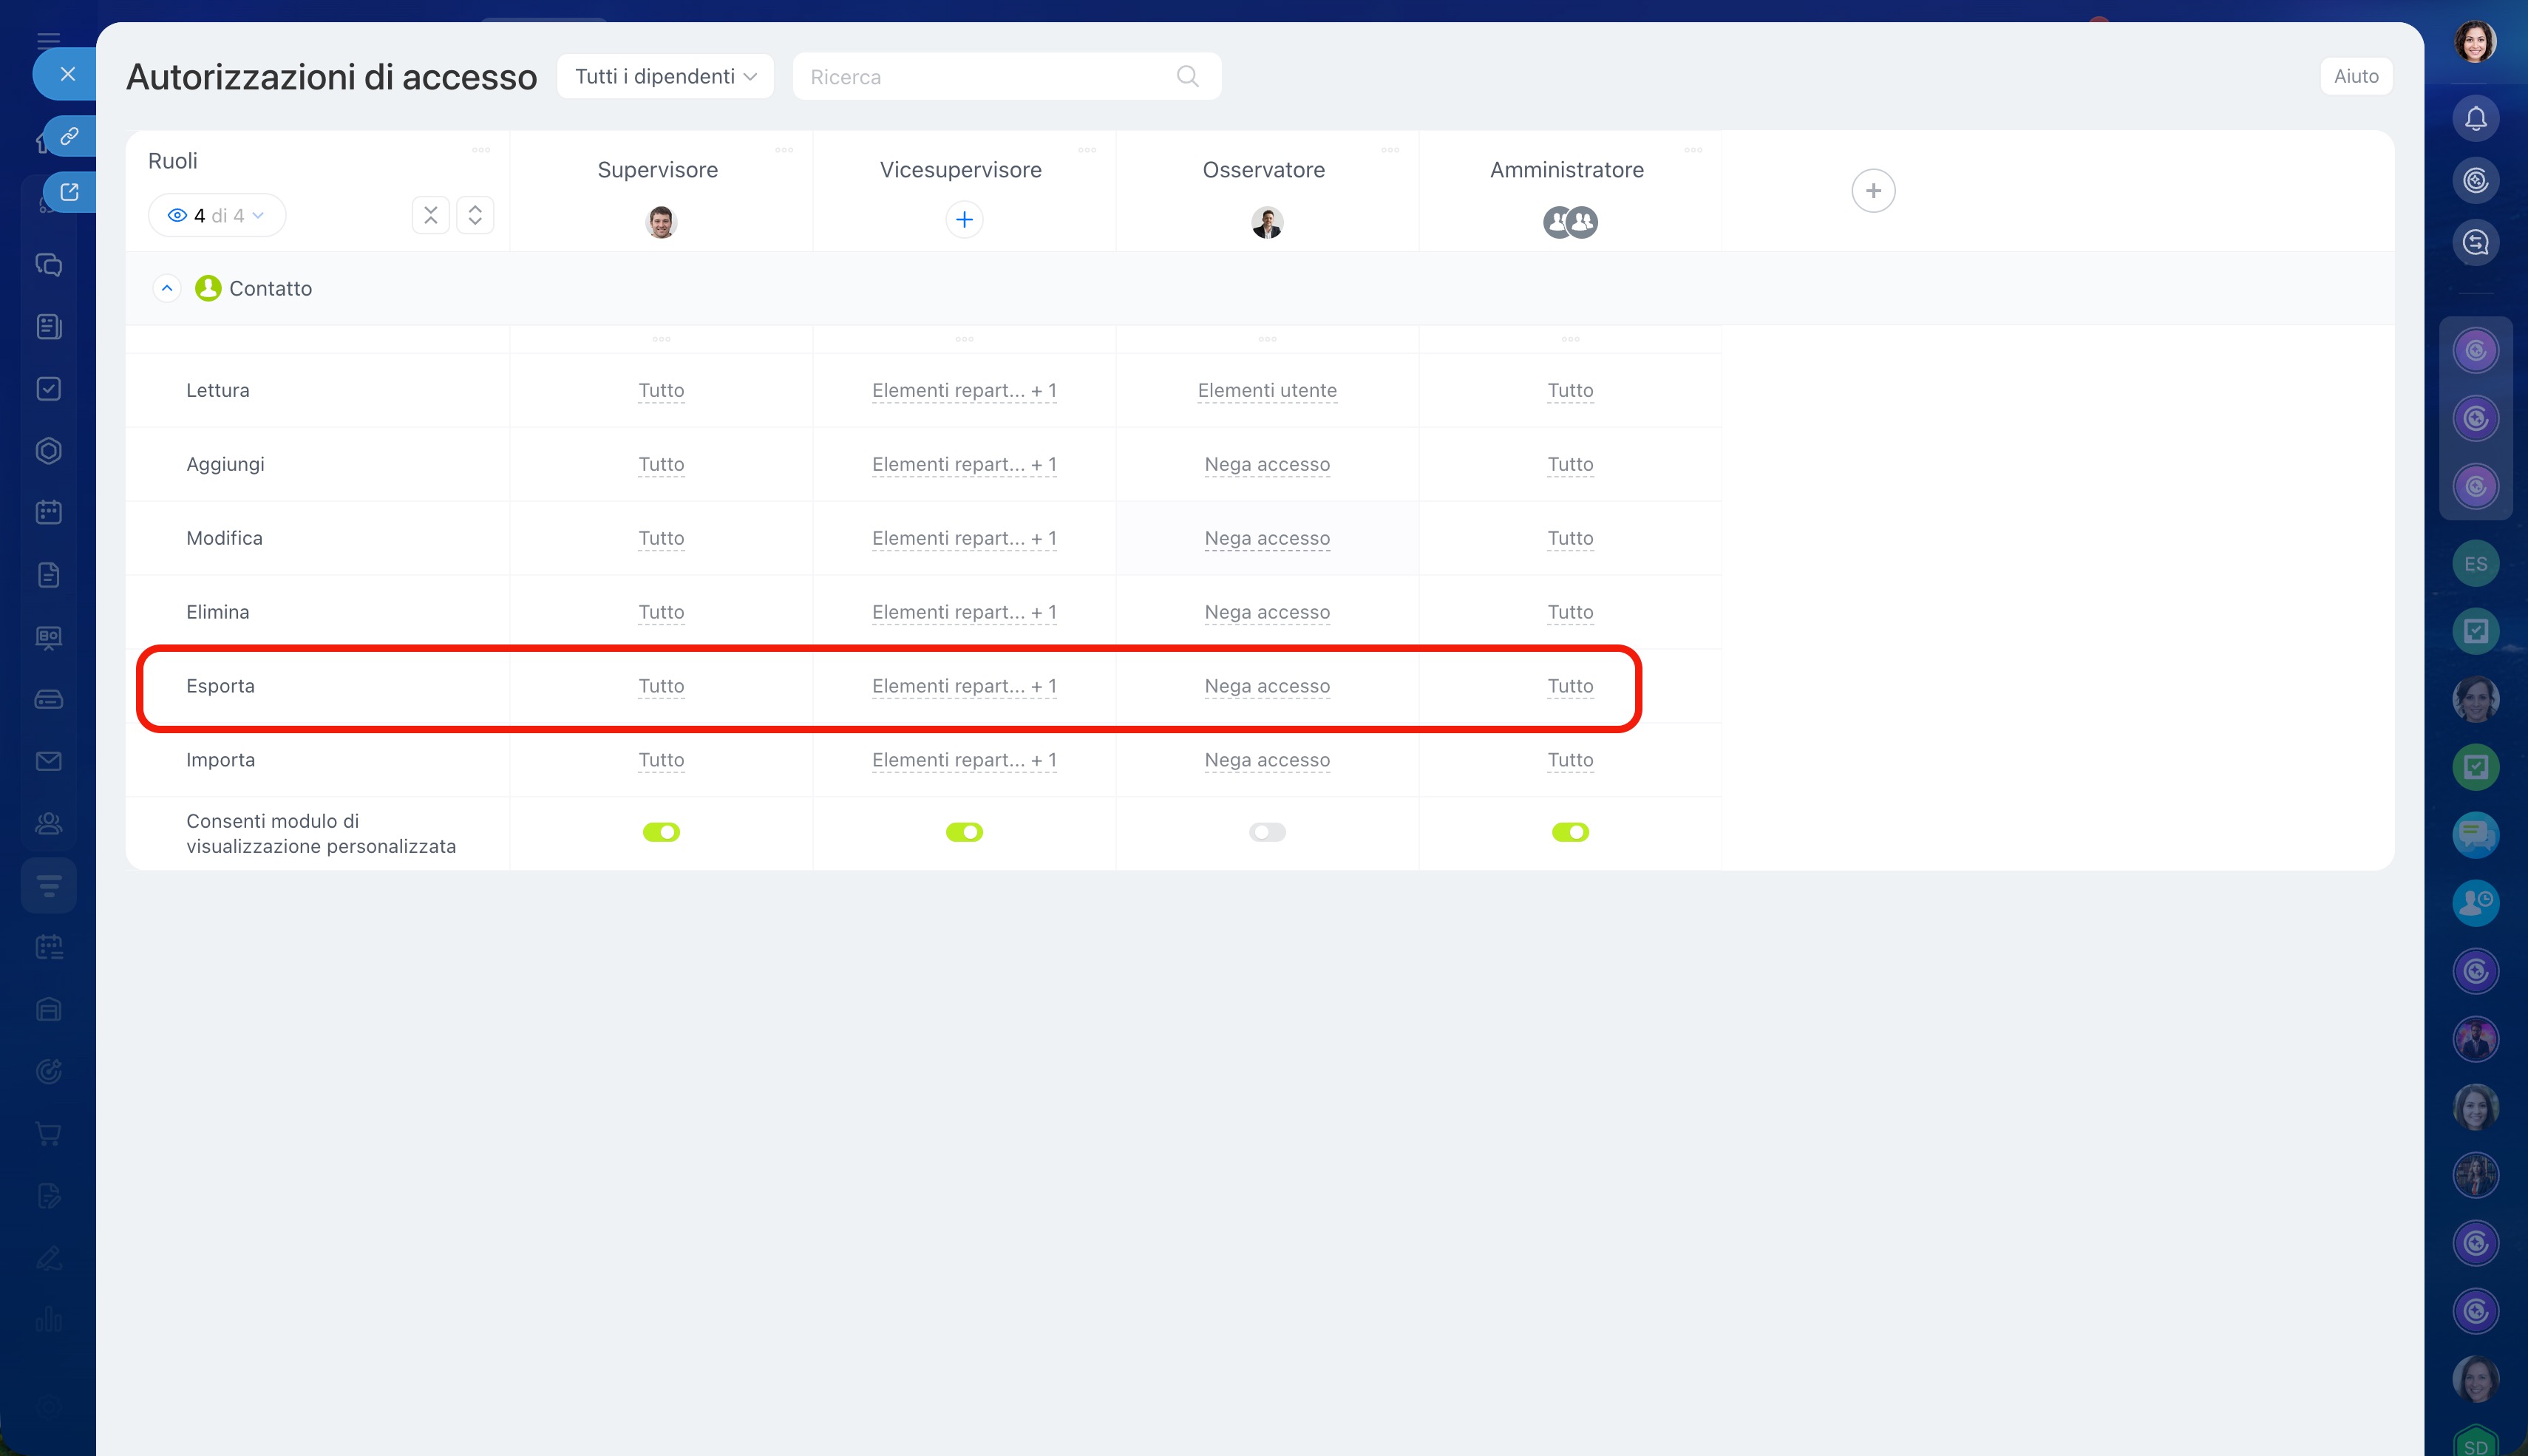Disable Supervisore custom view form toggle
This screenshot has height=1456, width=2528.
(661, 832)
